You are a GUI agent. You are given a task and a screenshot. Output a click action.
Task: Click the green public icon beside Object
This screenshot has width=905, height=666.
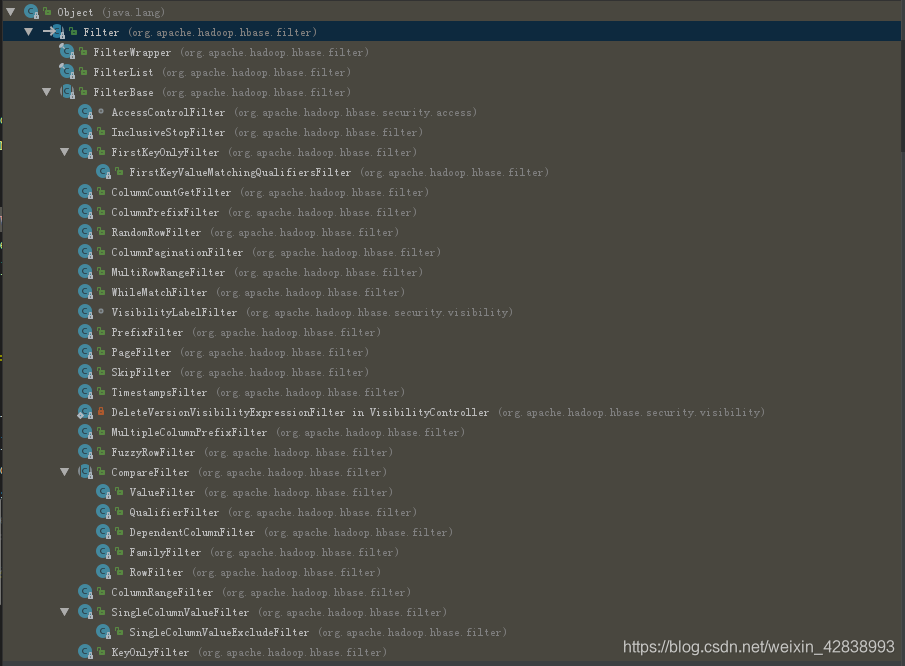click(x=47, y=12)
